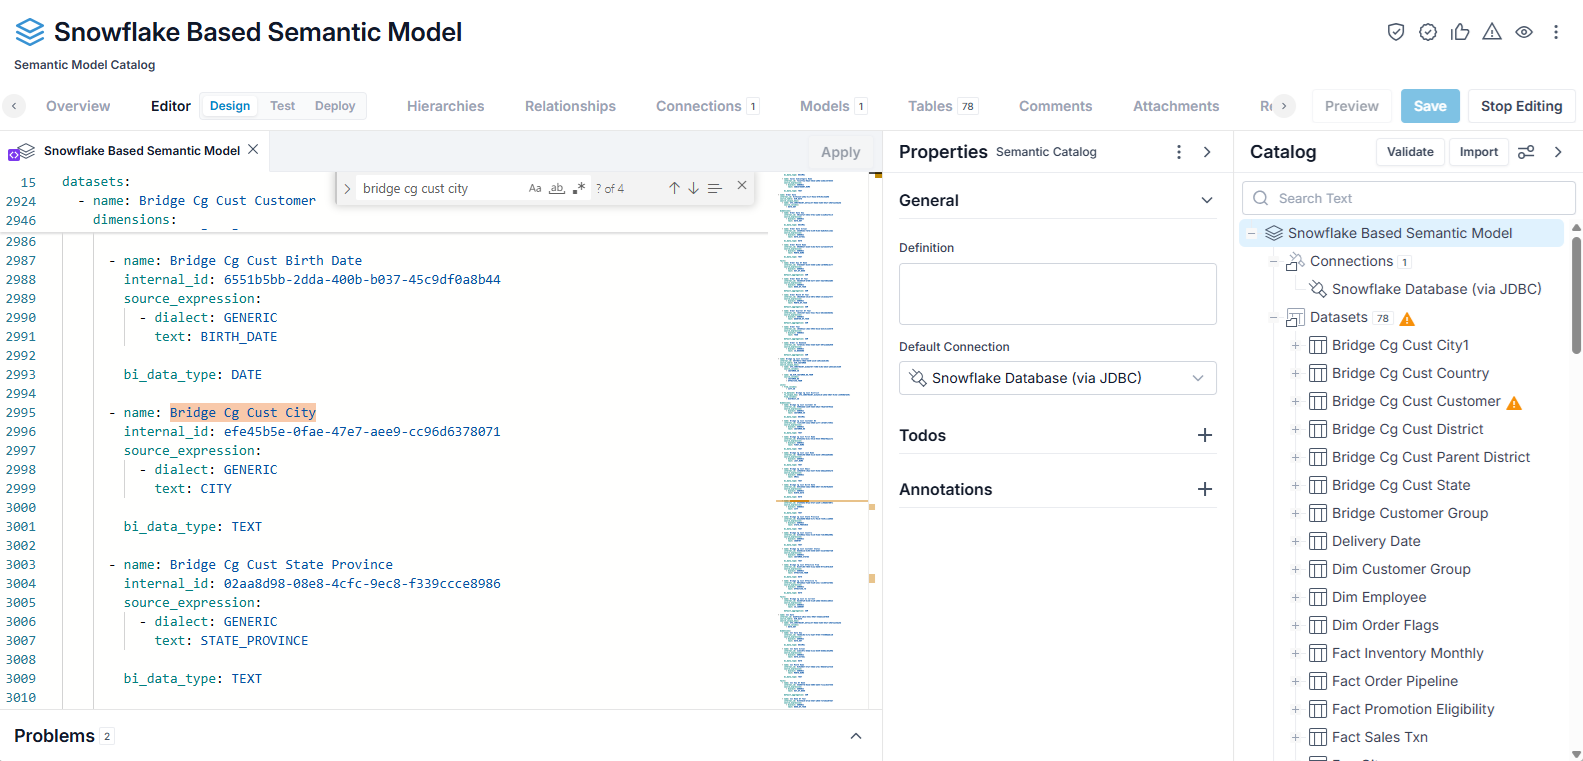Click the Connections node plug icon

1295,261
